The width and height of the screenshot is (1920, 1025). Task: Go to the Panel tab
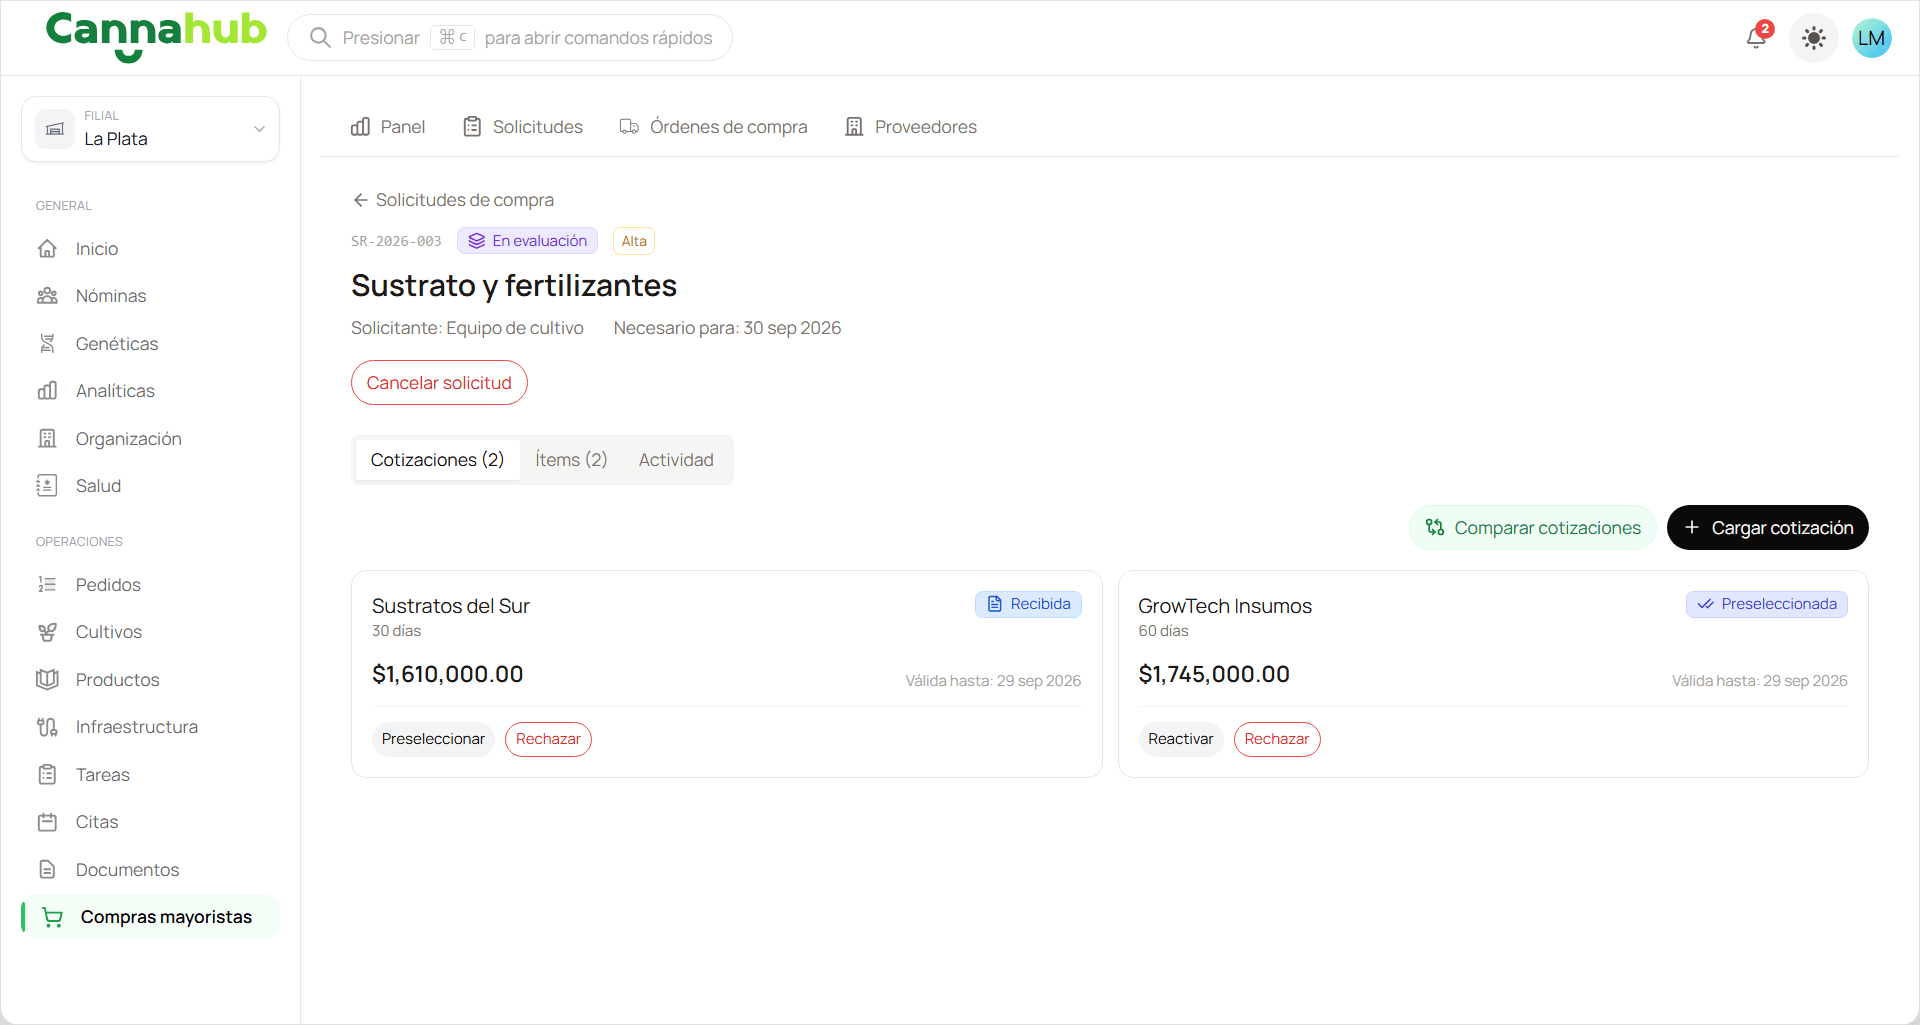(388, 127)
